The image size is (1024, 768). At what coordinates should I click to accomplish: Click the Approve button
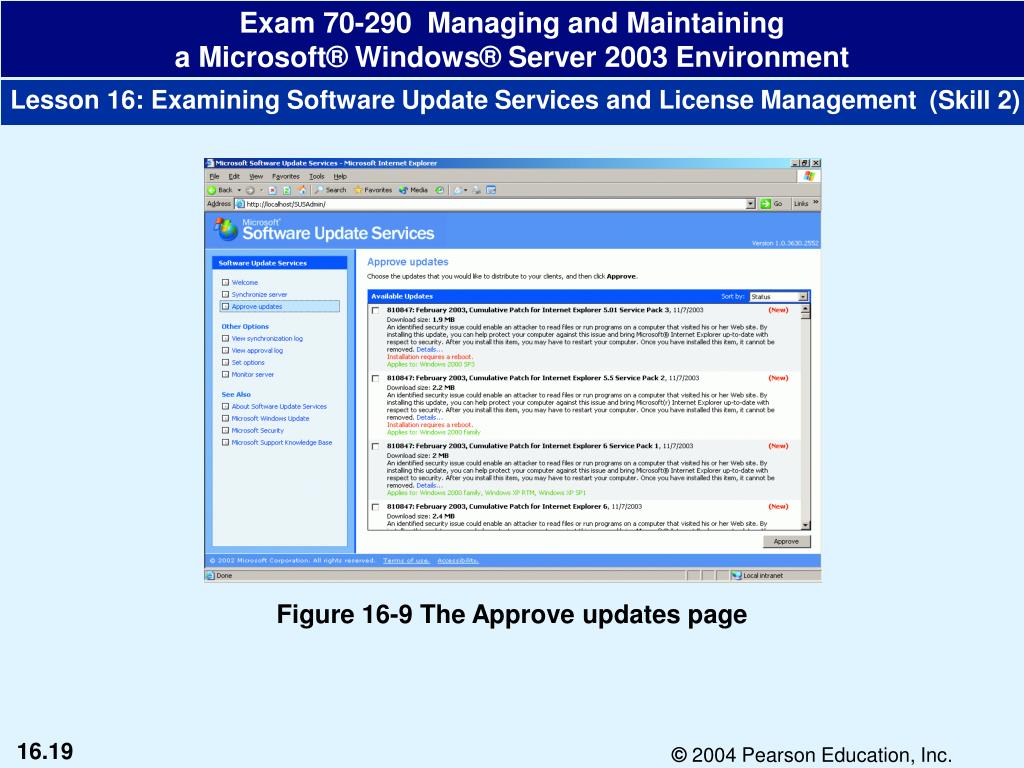786,541
